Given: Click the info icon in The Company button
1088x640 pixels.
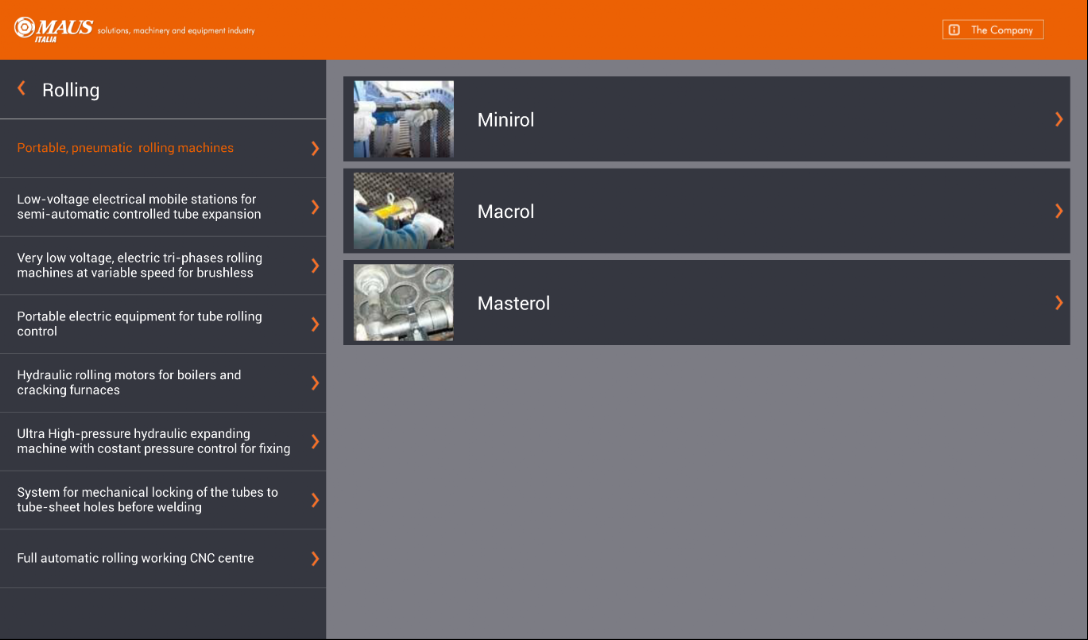Looking at the screenshot, I should click(x=955, y=30).
